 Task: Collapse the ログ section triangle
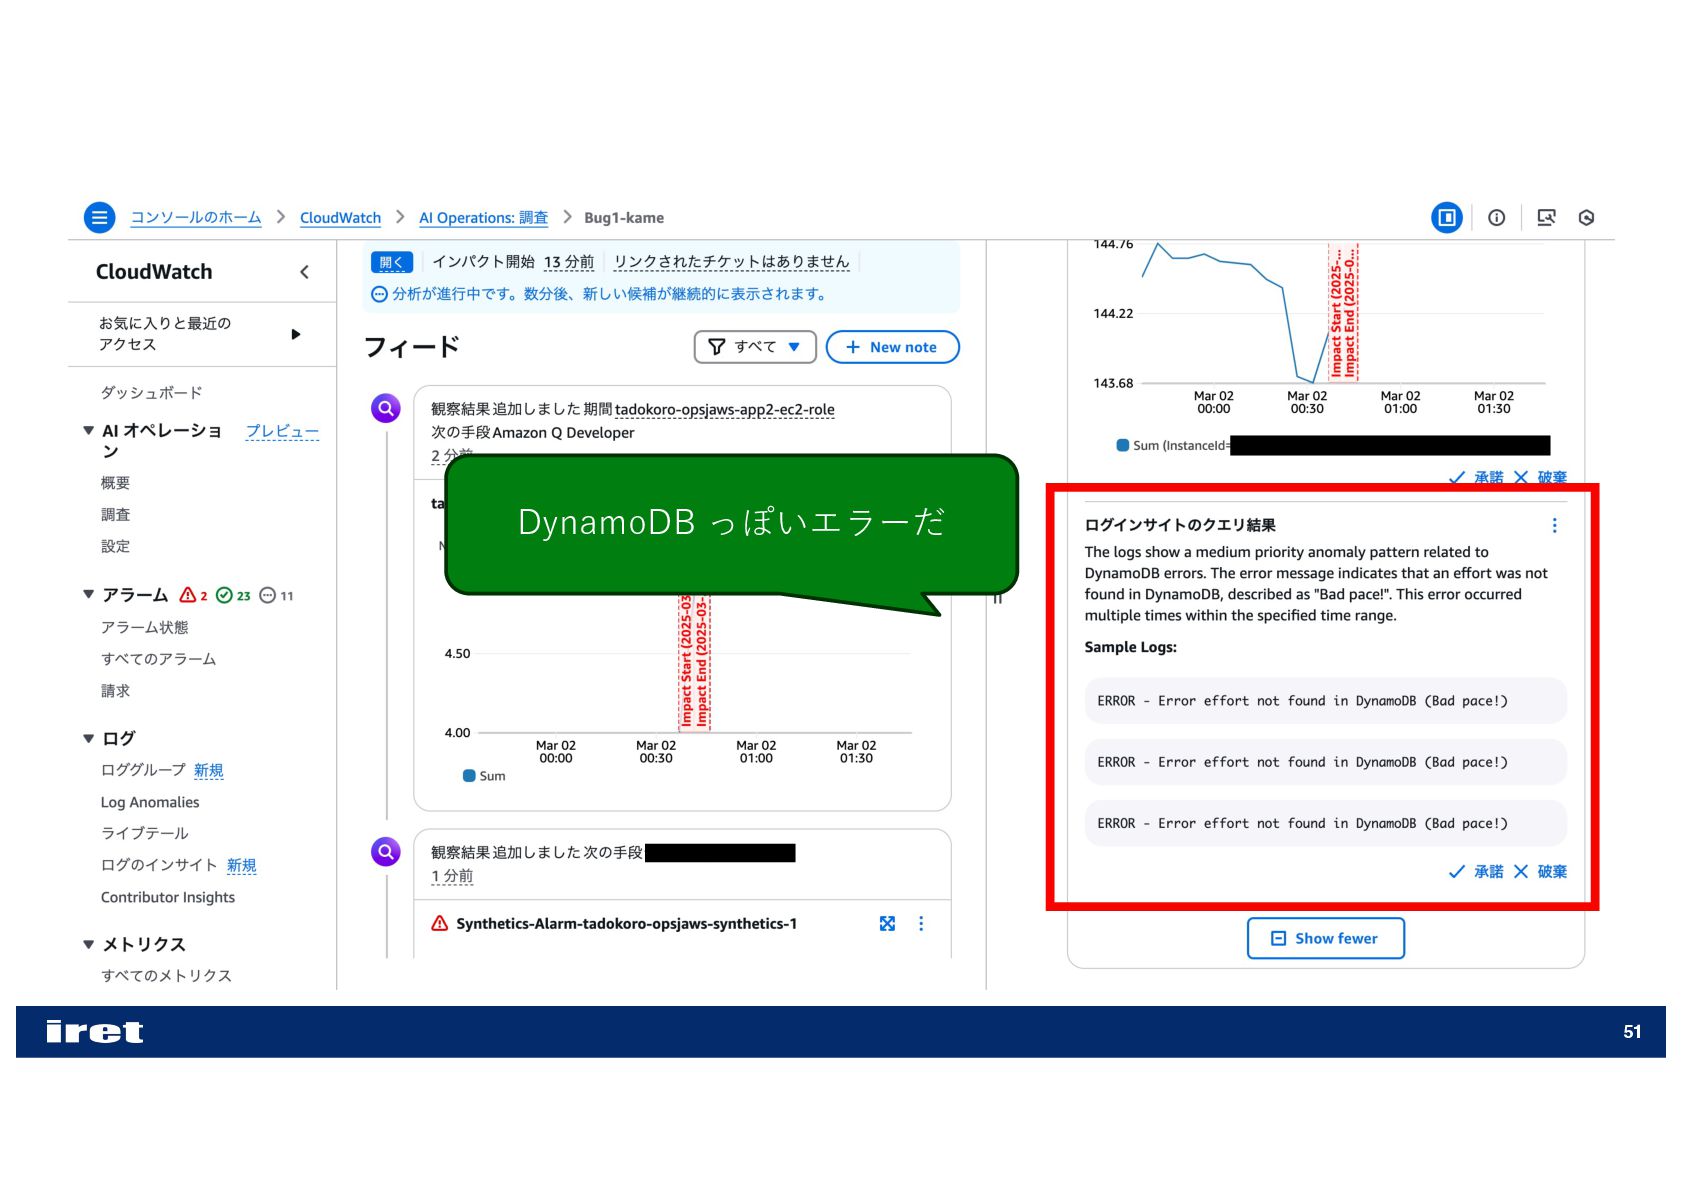(x=88, y=738)
